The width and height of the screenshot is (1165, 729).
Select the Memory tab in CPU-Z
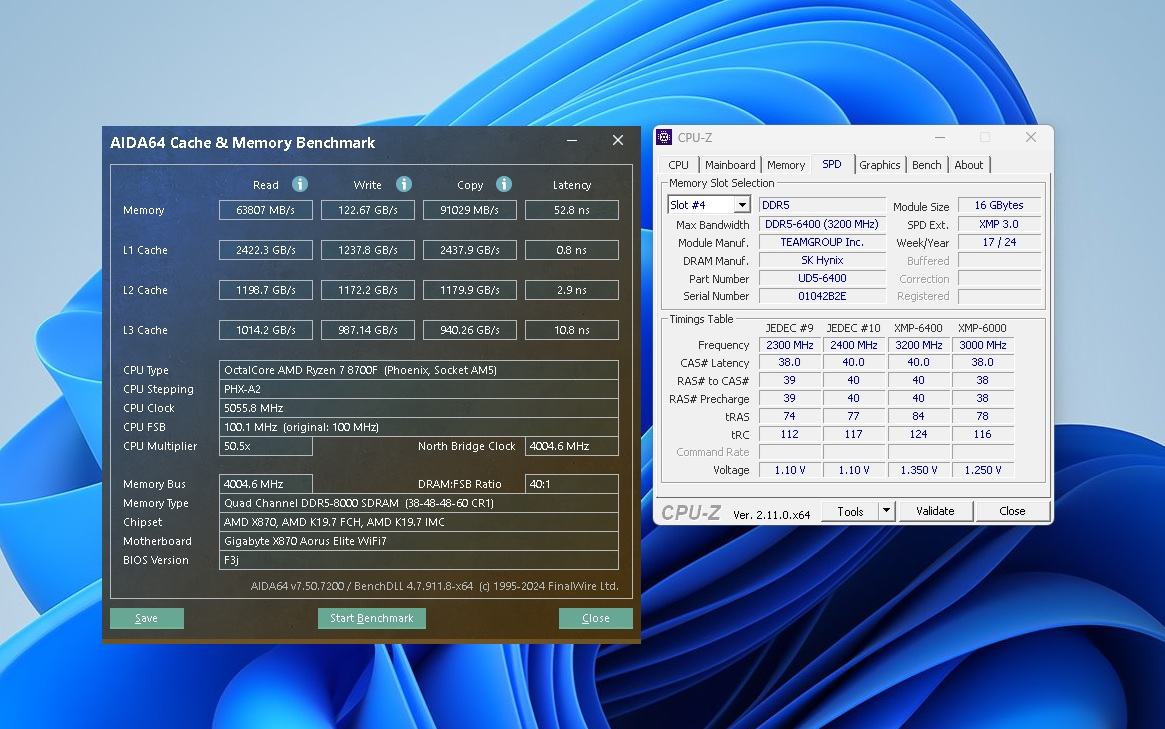786,165
